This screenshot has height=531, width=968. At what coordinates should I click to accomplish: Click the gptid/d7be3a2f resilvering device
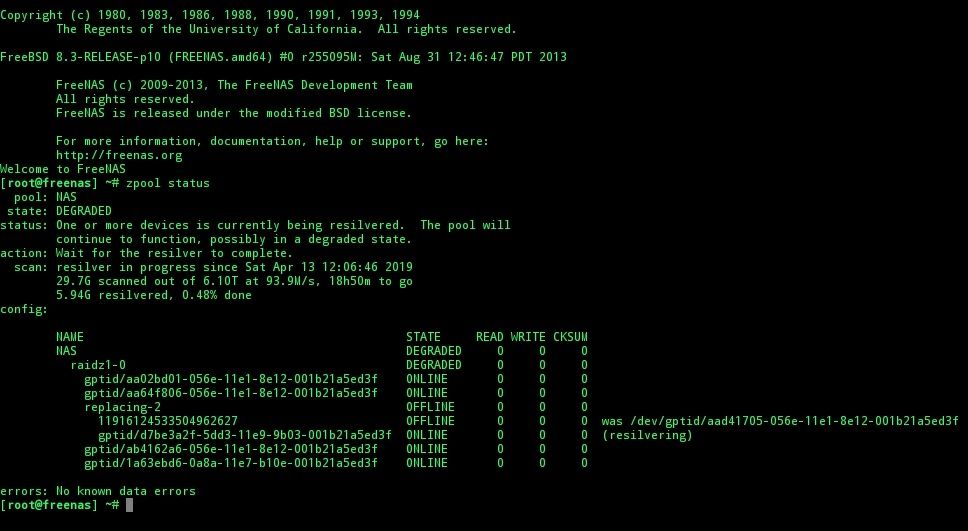click(x=244, y=435)
